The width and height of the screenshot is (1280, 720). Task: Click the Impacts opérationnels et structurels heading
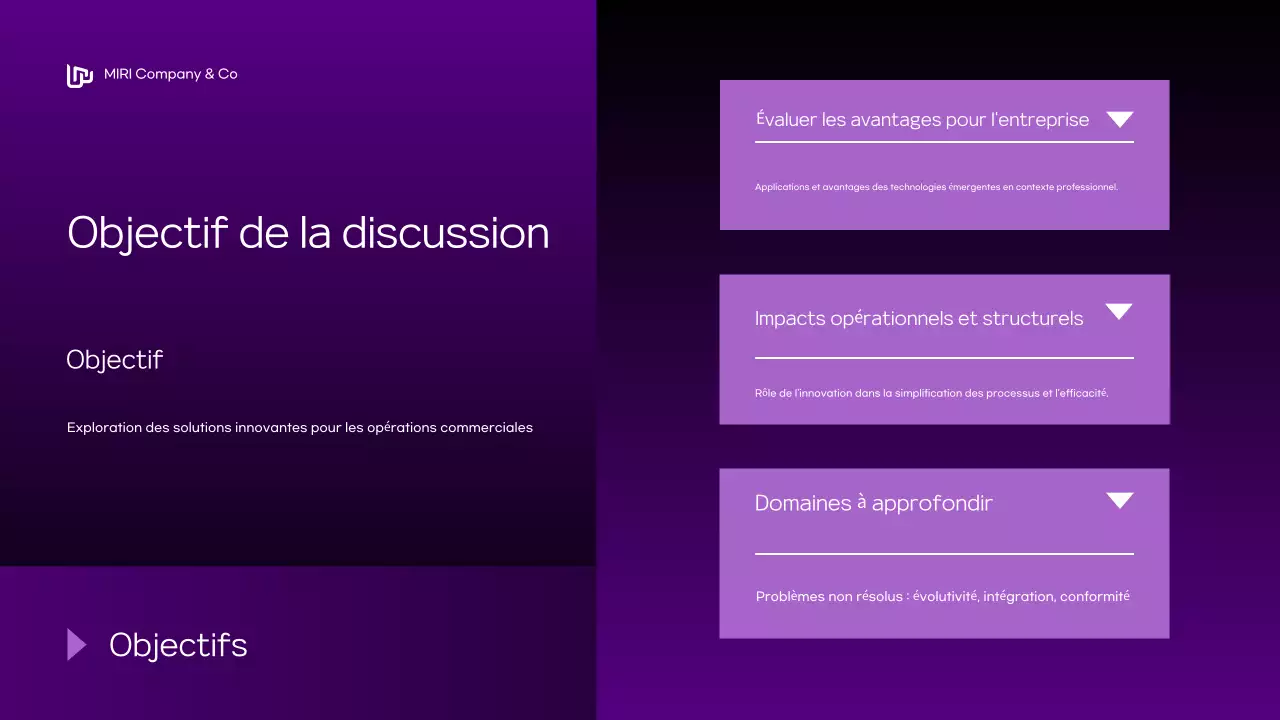pyautogui.click(x=919, y=318)
